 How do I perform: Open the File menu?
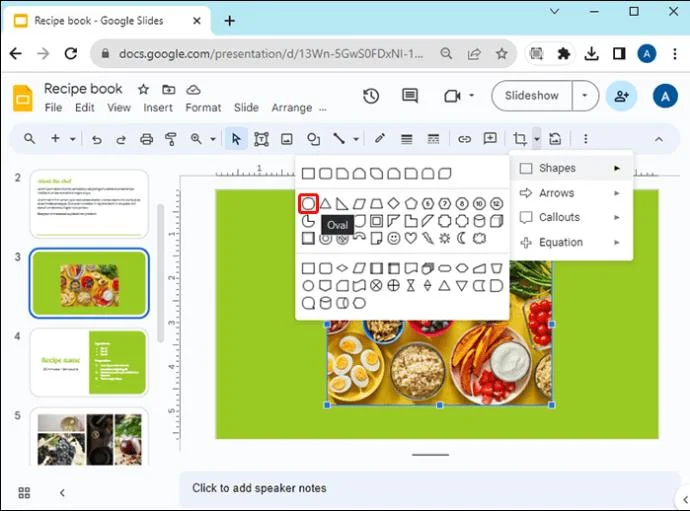(53, 108)
